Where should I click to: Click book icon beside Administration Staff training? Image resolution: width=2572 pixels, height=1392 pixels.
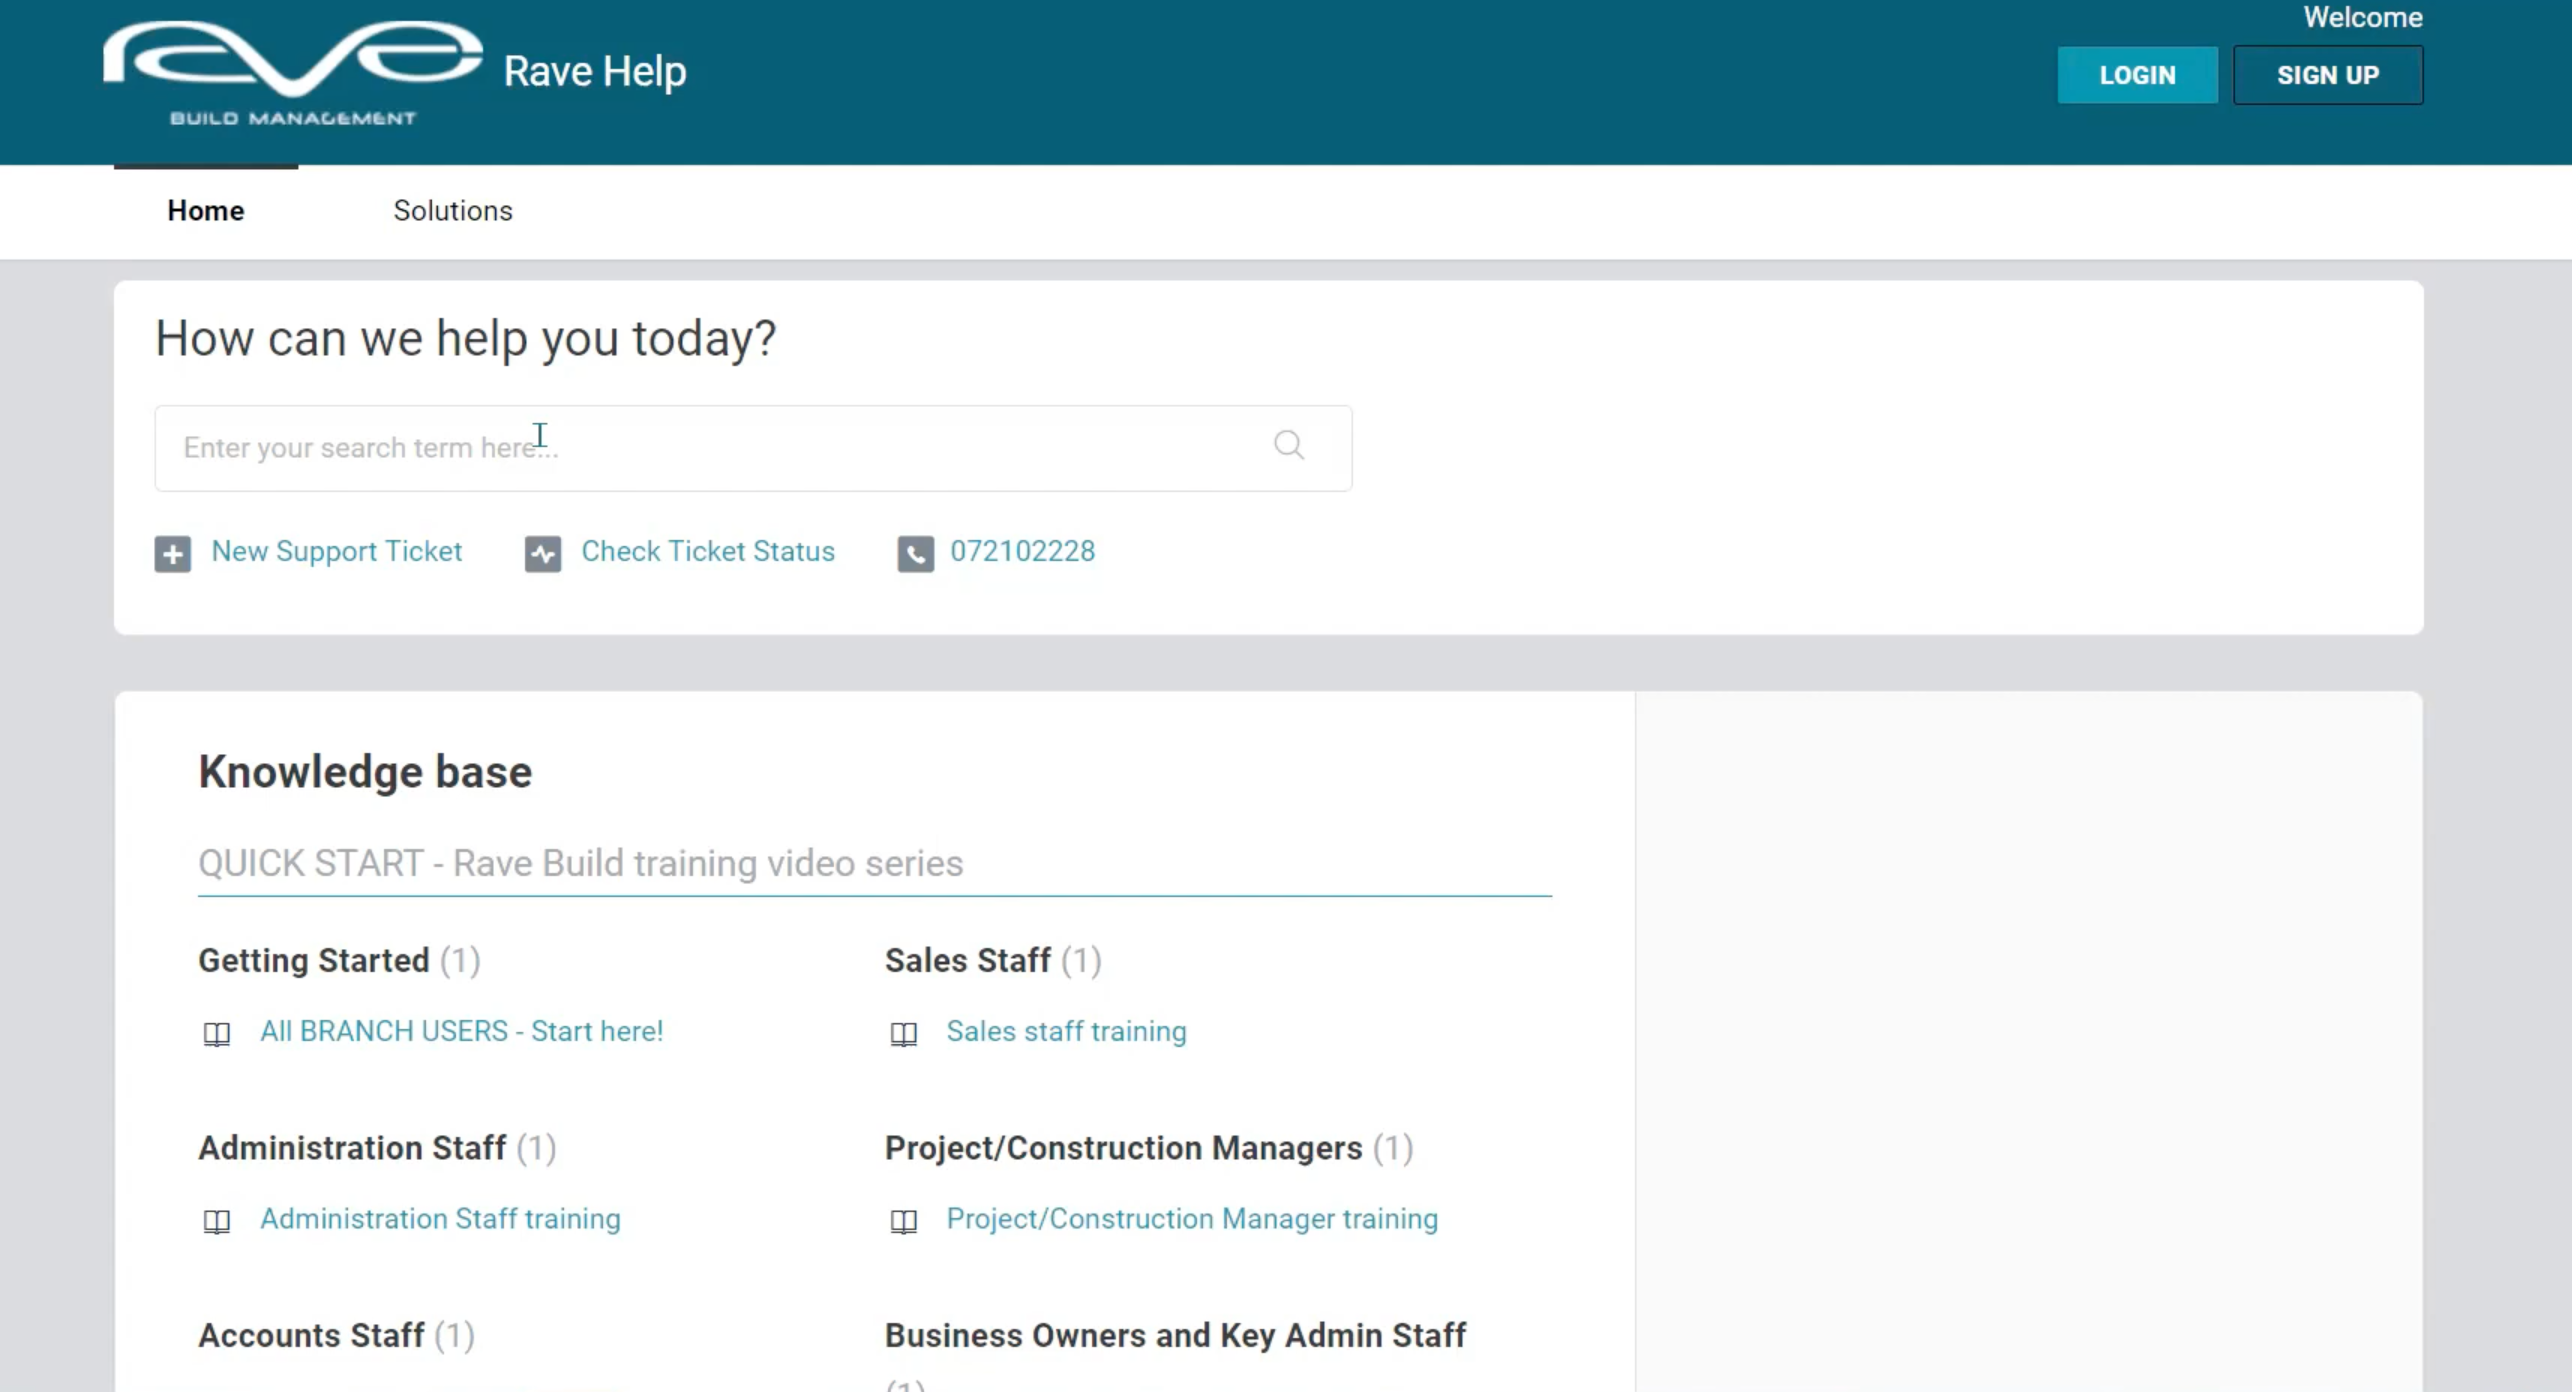(x=217, y=1221)
